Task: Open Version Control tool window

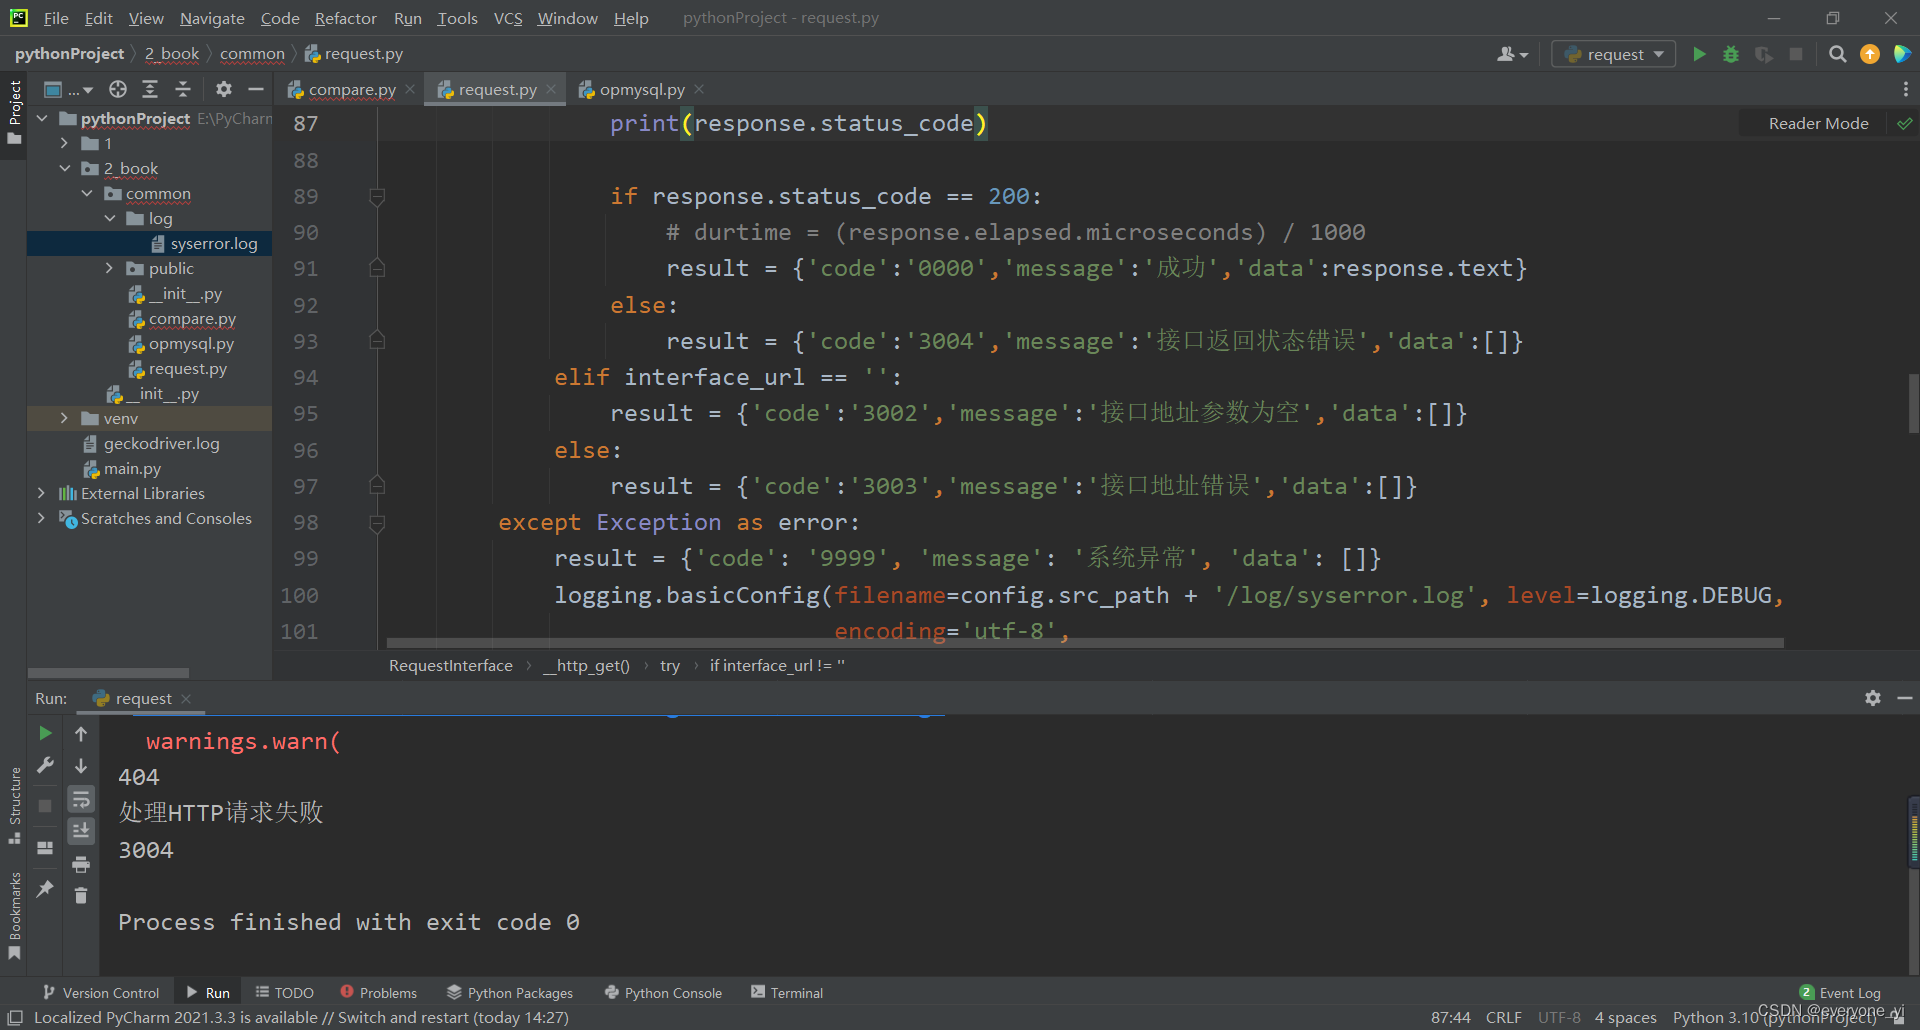Action: click(x=101, y=992)
